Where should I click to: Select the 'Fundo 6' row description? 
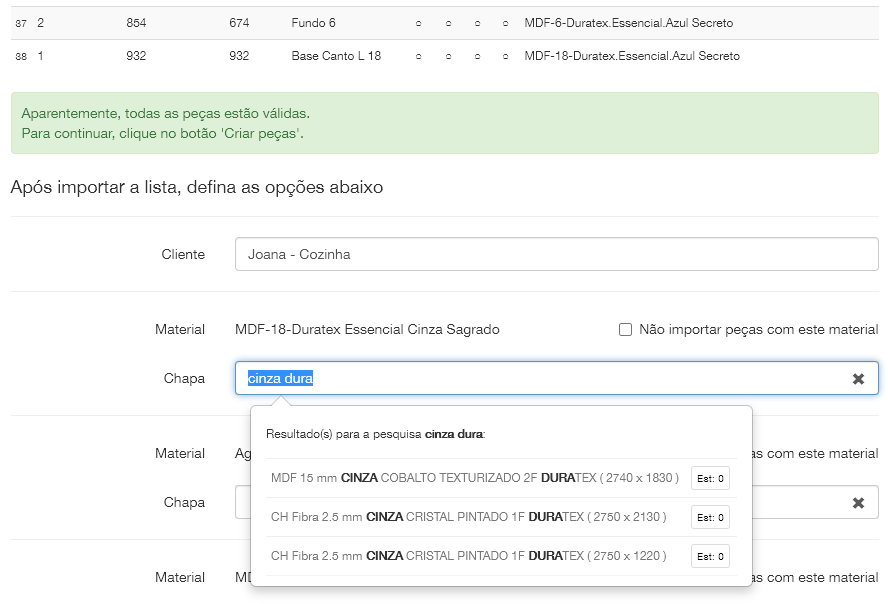[x=315, y=23]
